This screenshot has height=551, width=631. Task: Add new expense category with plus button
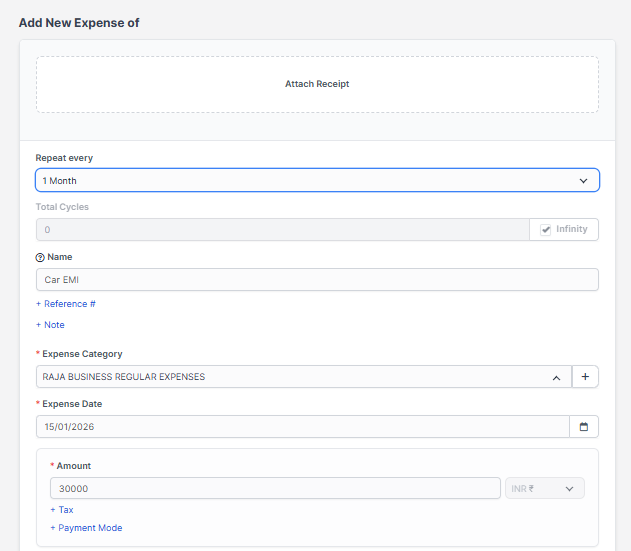tap(585, 377)
